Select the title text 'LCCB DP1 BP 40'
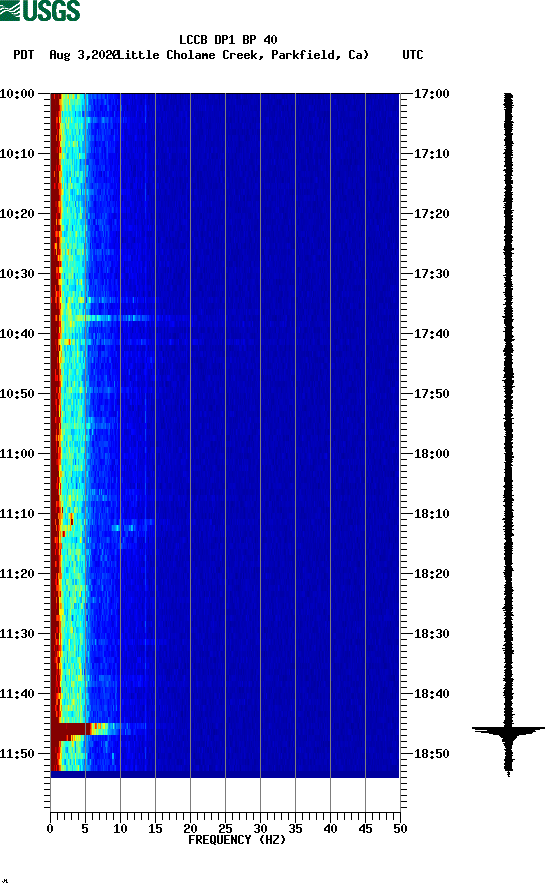The image size is (552, 892). click(x=228, y=40)
